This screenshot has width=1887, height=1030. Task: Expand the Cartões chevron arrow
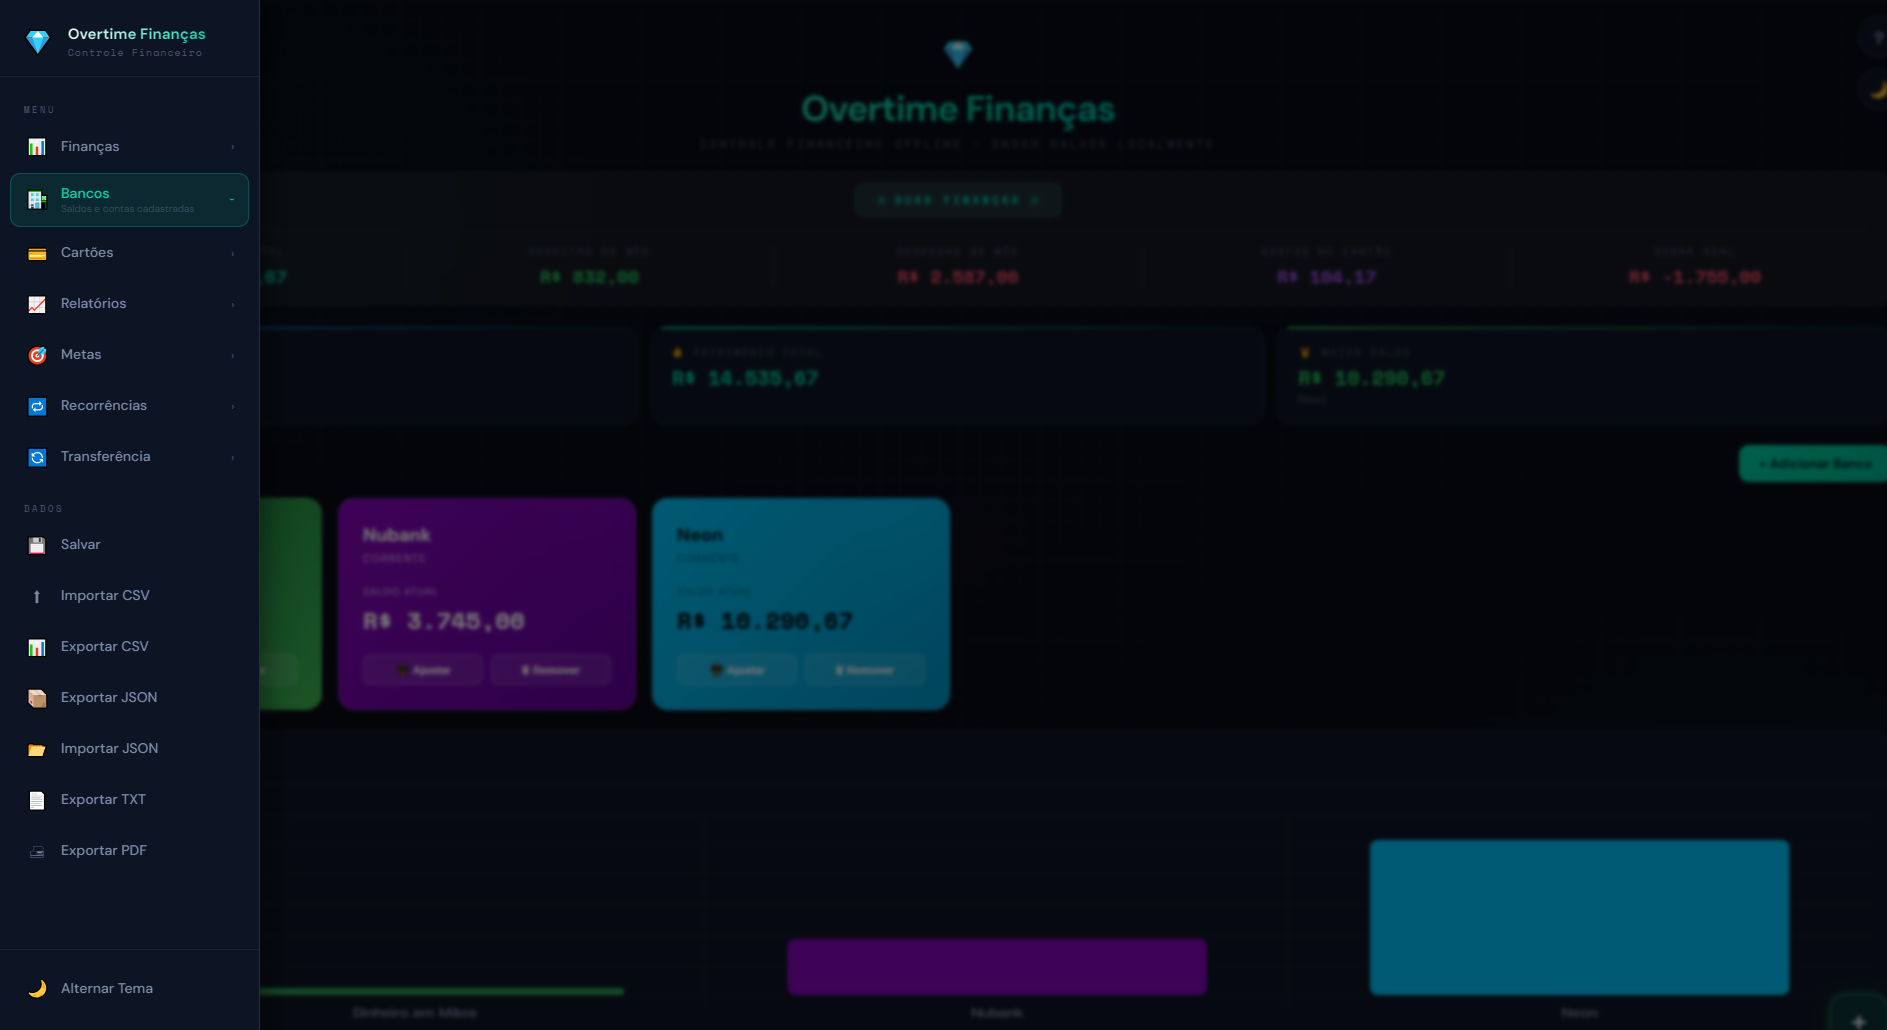[232, 253]
